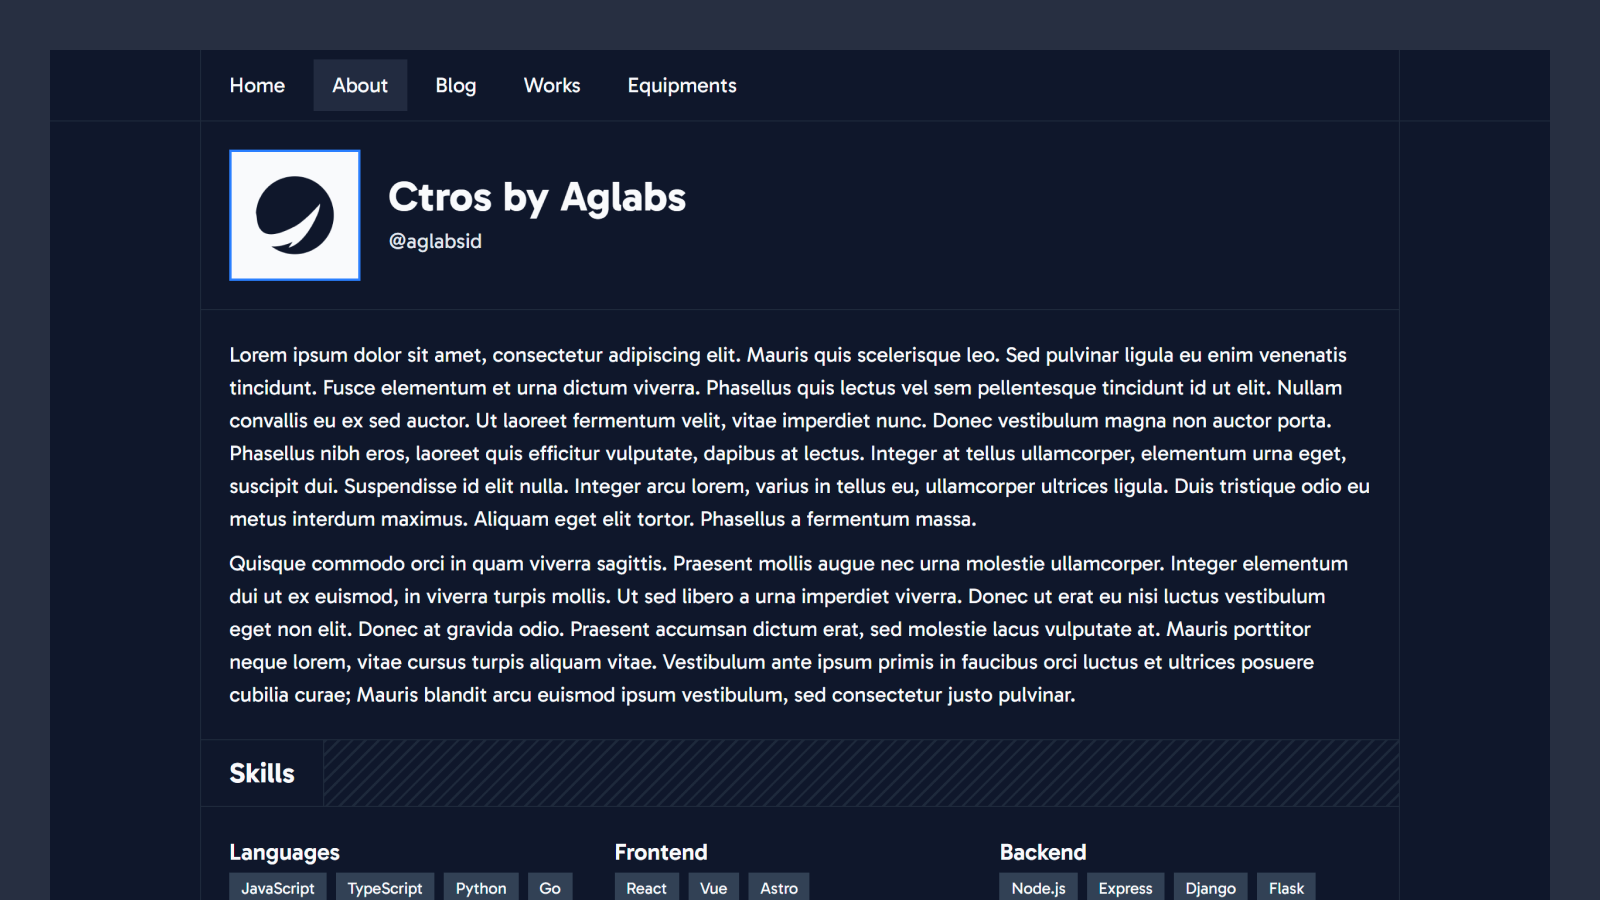Viewport: 1600px width, 900px height.
Task: Navigate to Equipments in the menu
Action: point(682,85)
